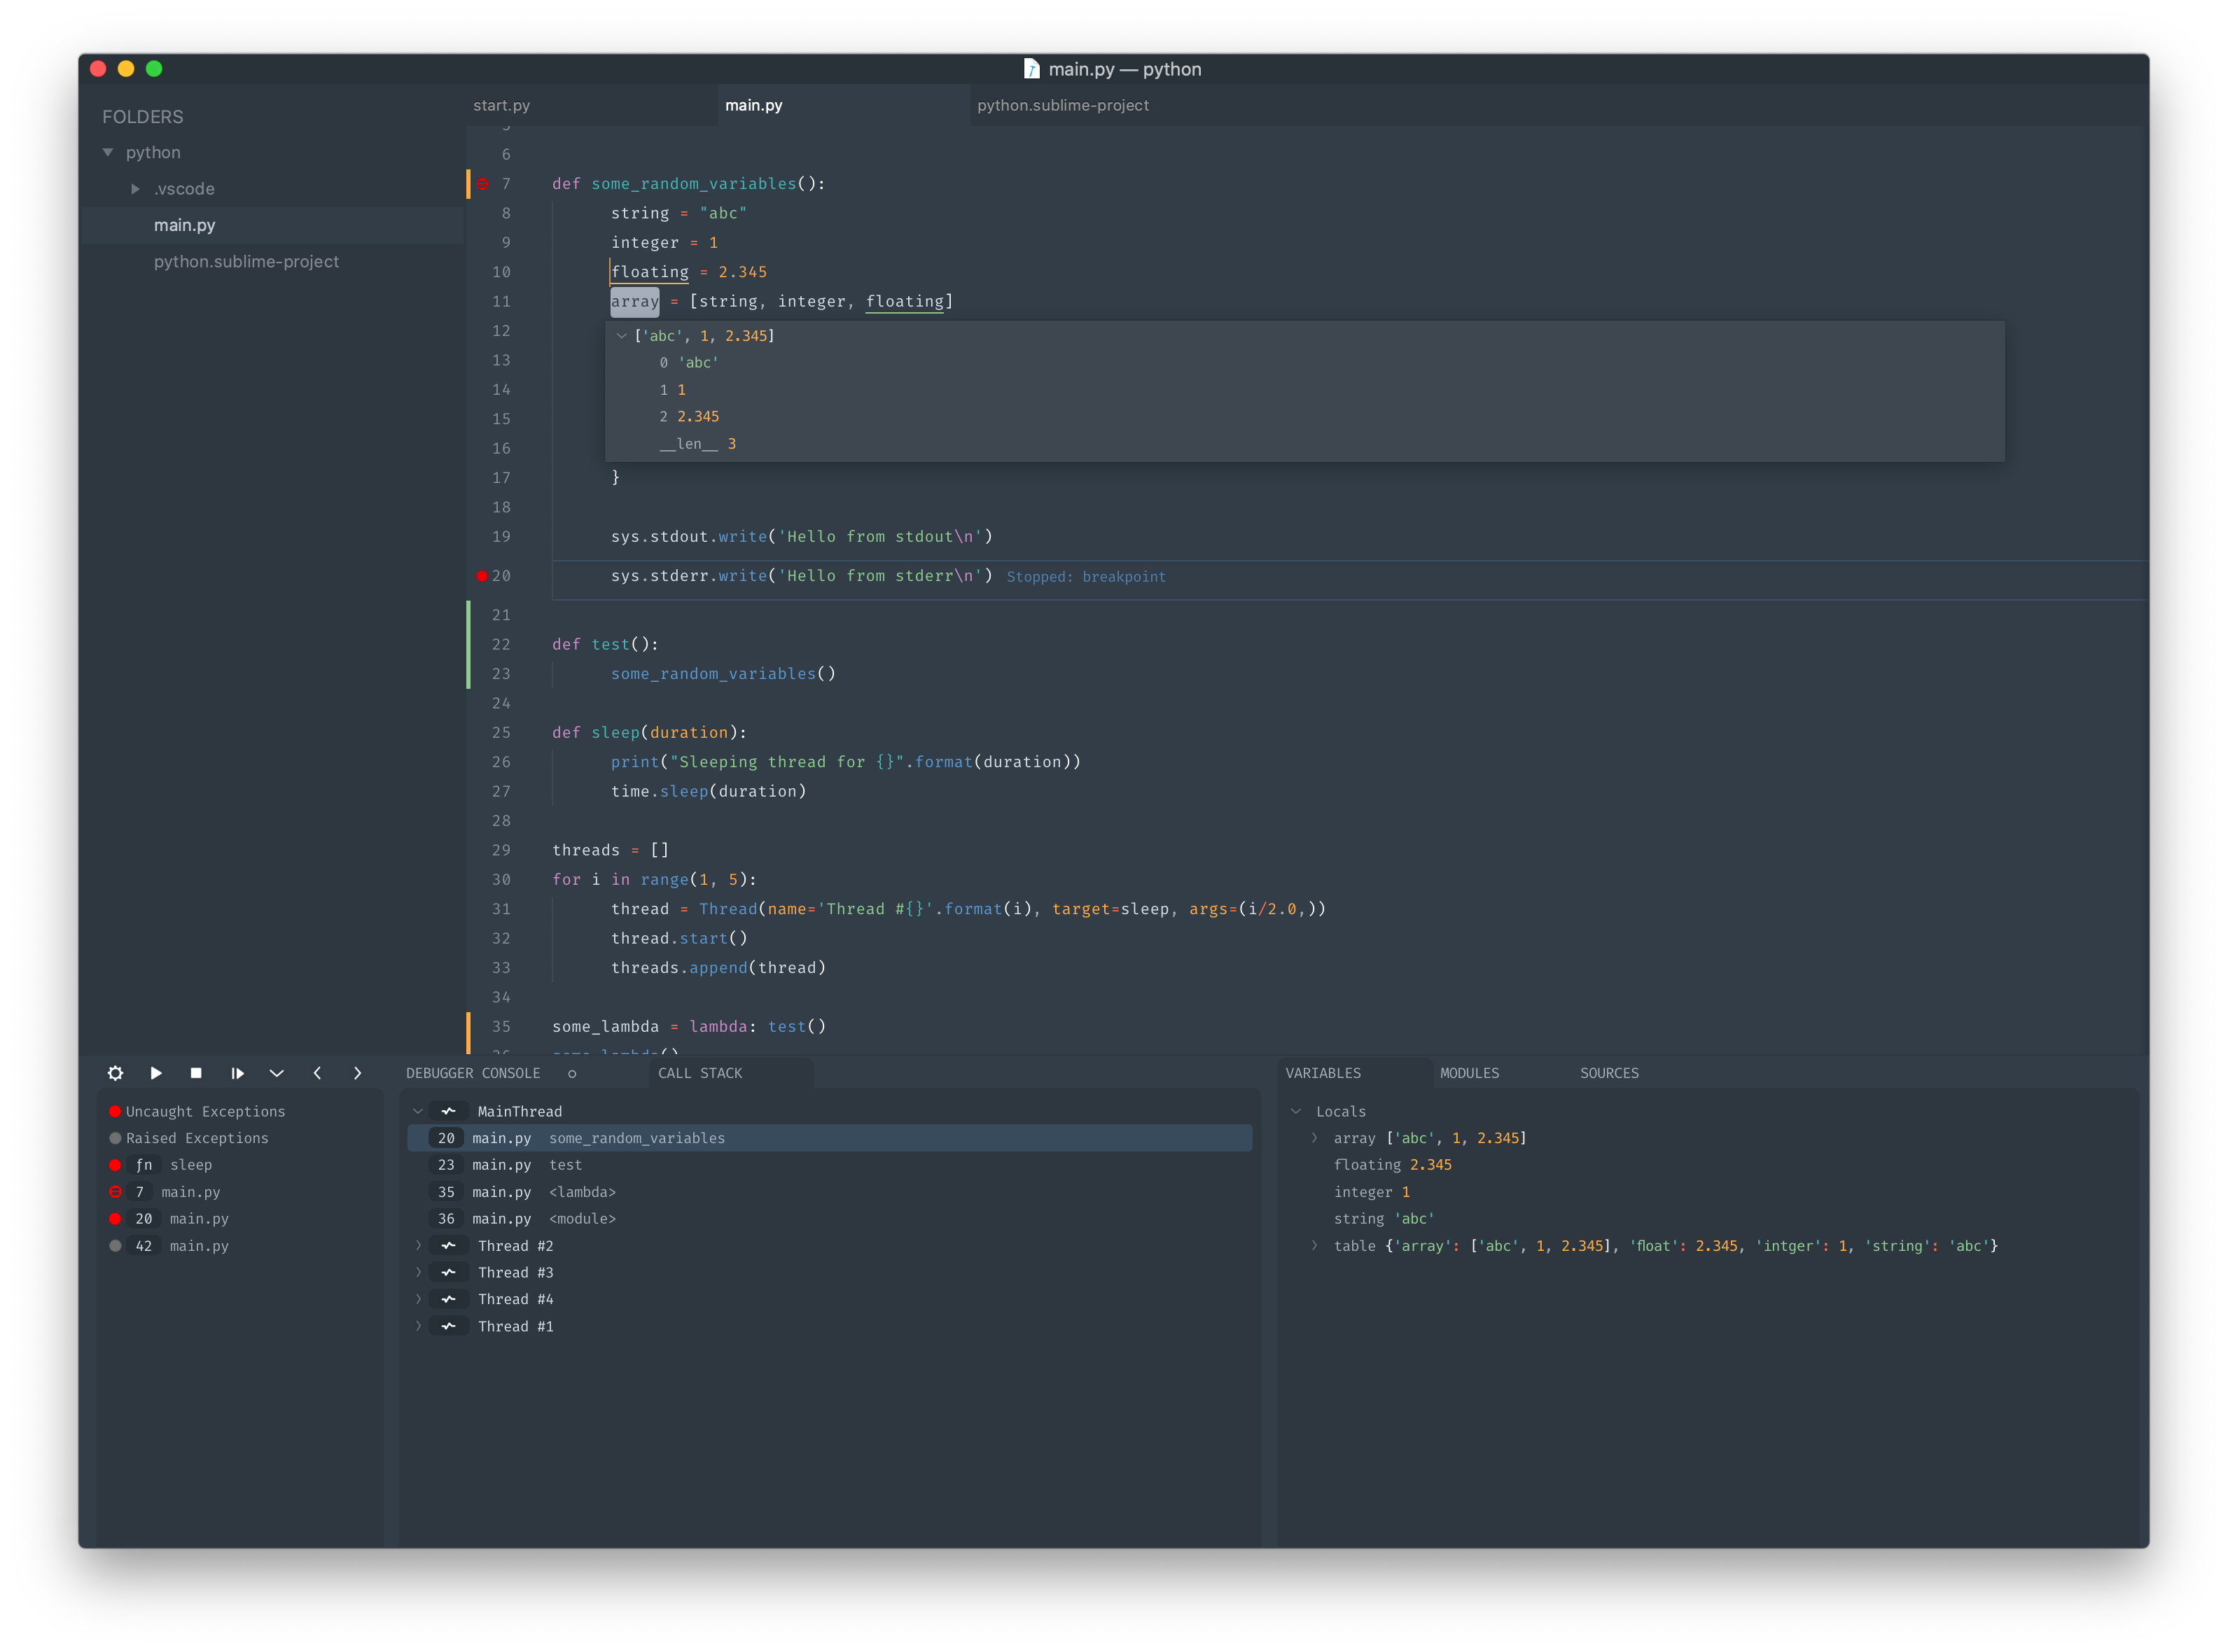Click the Thread #1 thread icon

(x=448, y=1326)
